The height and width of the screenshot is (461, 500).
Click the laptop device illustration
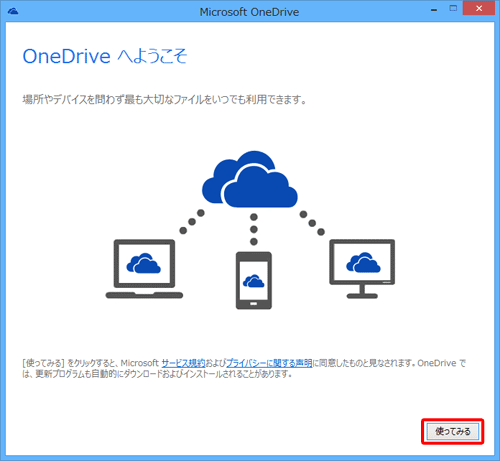tap(144, 269)
